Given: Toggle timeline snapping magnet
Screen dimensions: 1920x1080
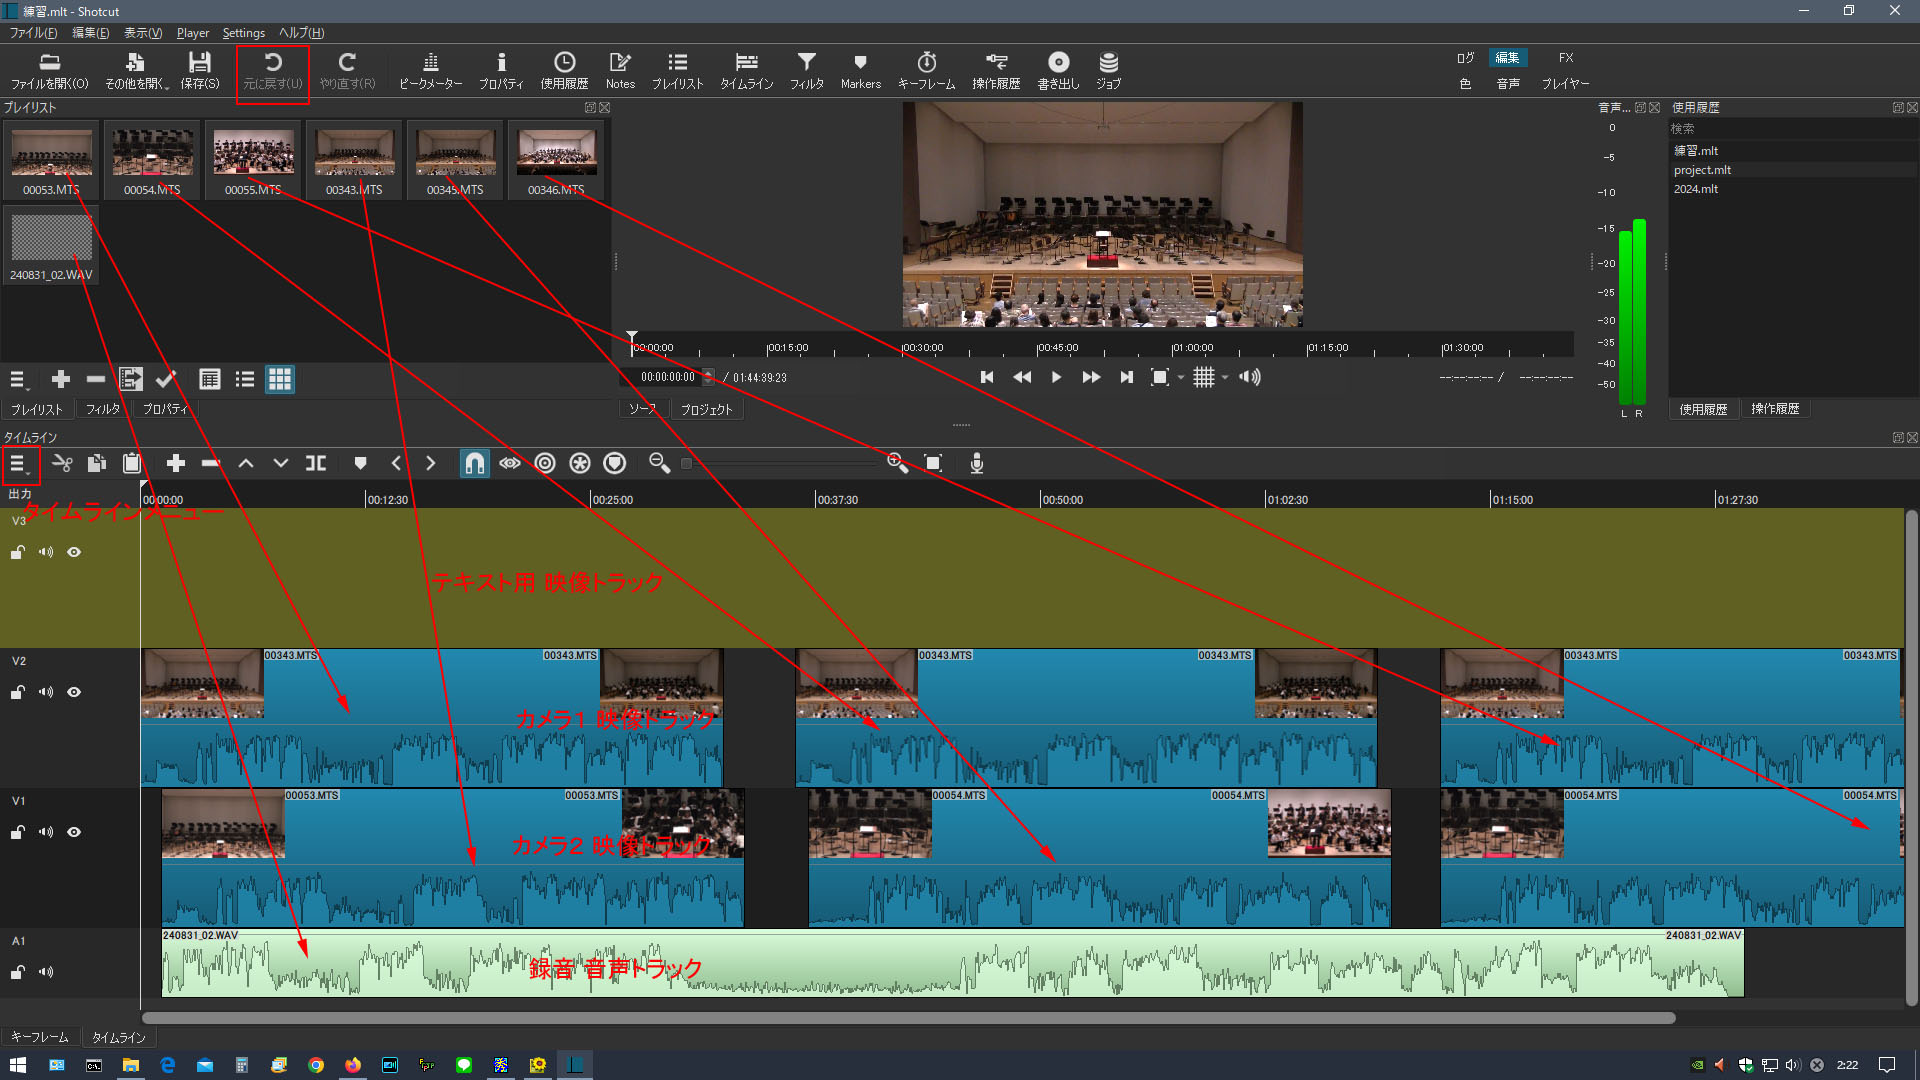Looking at the screenshot, I should tap(475, 463).
